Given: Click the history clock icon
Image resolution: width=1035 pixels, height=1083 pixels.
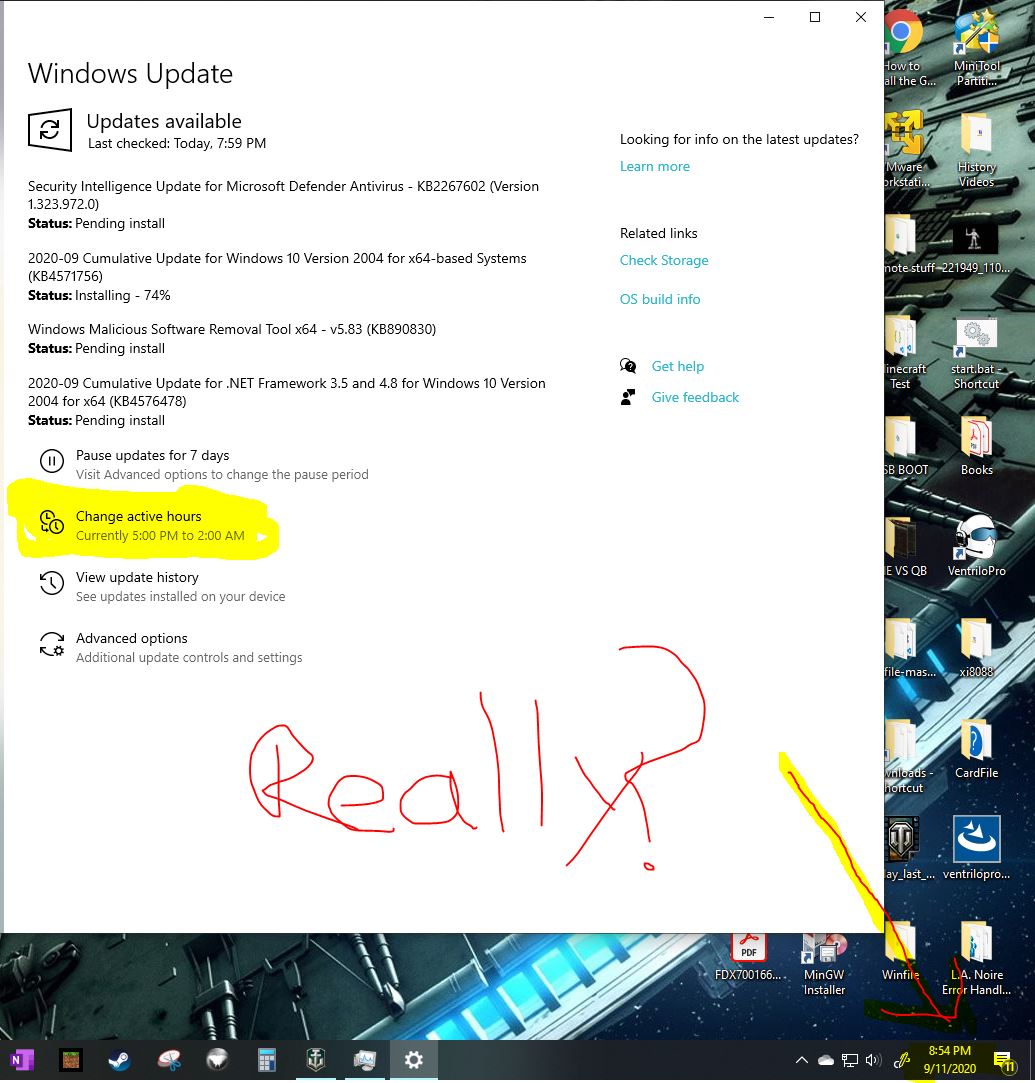Looking at the screenshot, I should click(52, 582).
